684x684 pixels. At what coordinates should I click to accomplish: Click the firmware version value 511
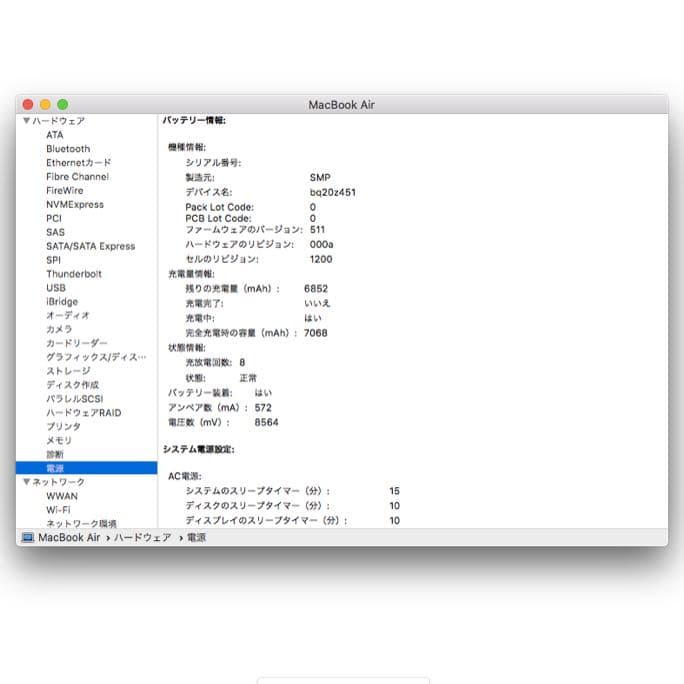click(317, 229)
